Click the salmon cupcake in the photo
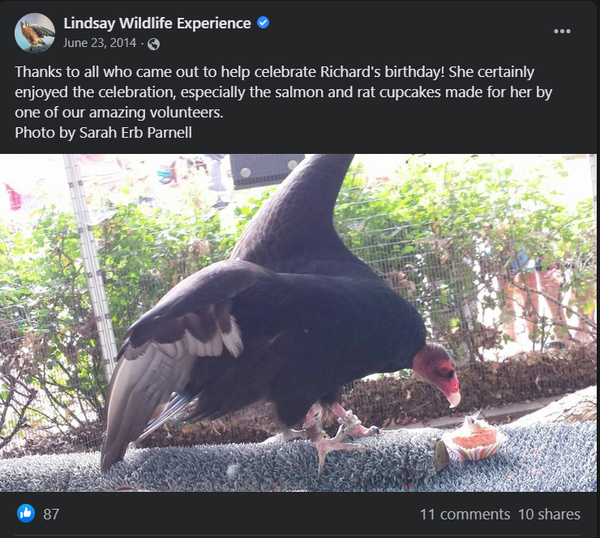600x538 pixels. click(474, 439)
